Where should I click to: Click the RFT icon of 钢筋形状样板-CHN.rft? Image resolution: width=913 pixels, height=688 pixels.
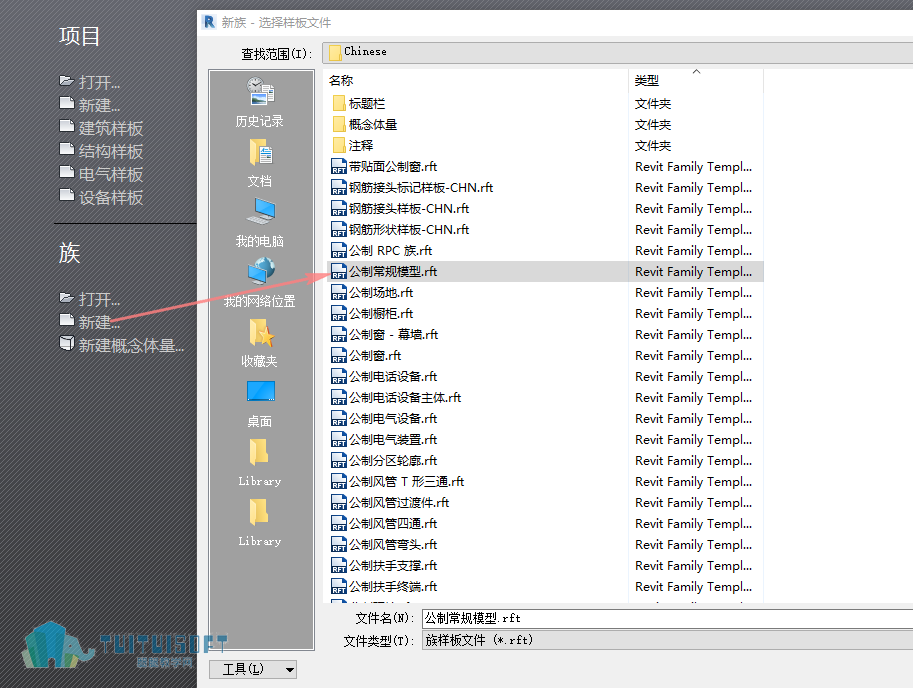pyautogui.click(x=339, y=229)
